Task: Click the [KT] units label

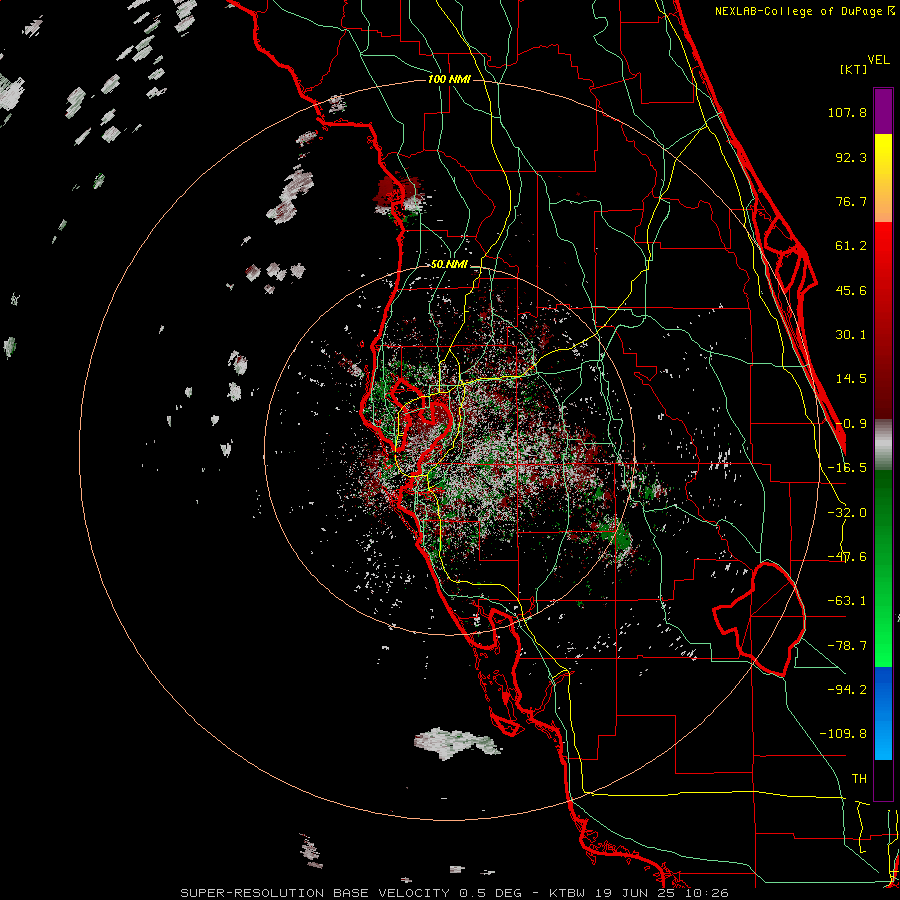Action: [853, 69]
